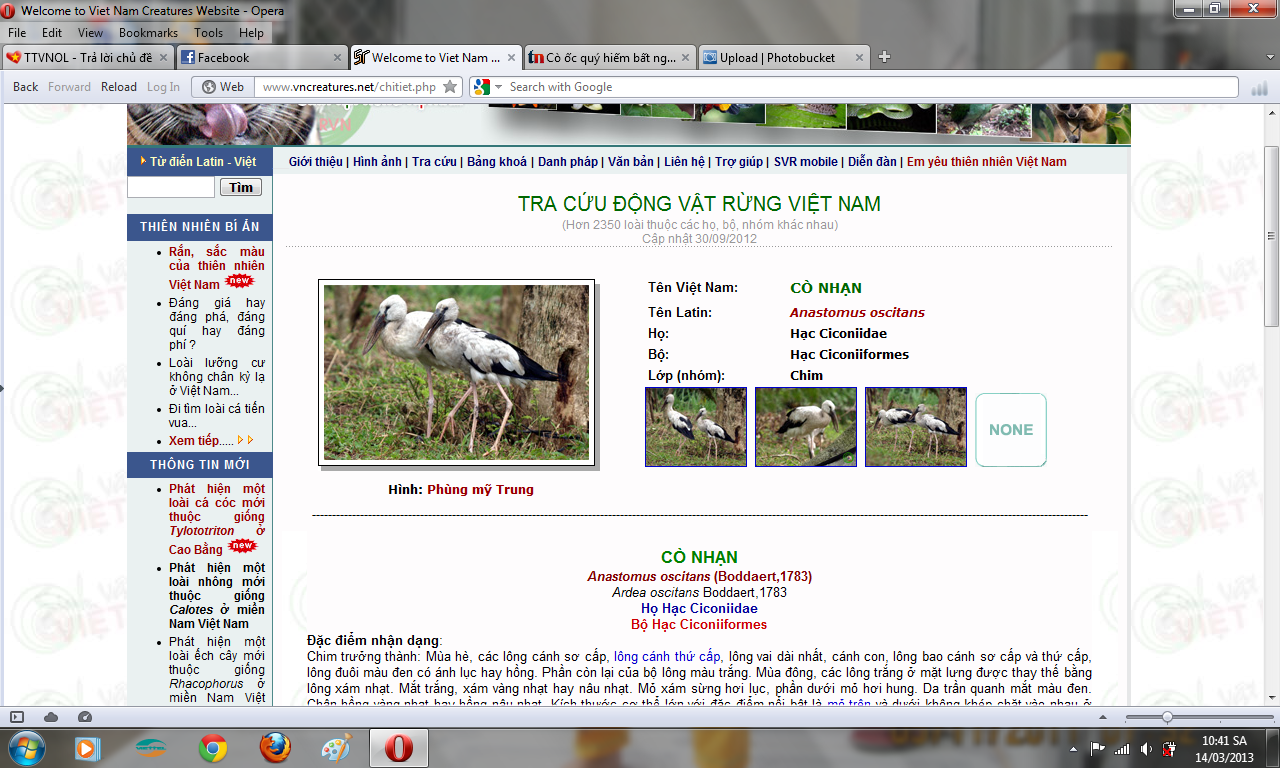Open the Help menu
The height and width of the screenshot is (768, 1280).
pyautogui.click(x=251, y=33)
